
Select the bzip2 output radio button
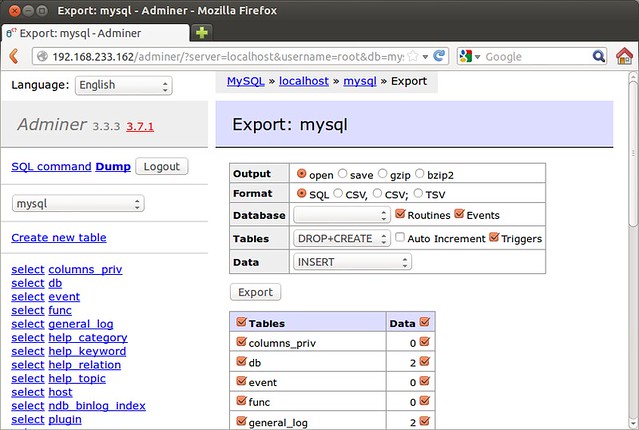(419, 174)
